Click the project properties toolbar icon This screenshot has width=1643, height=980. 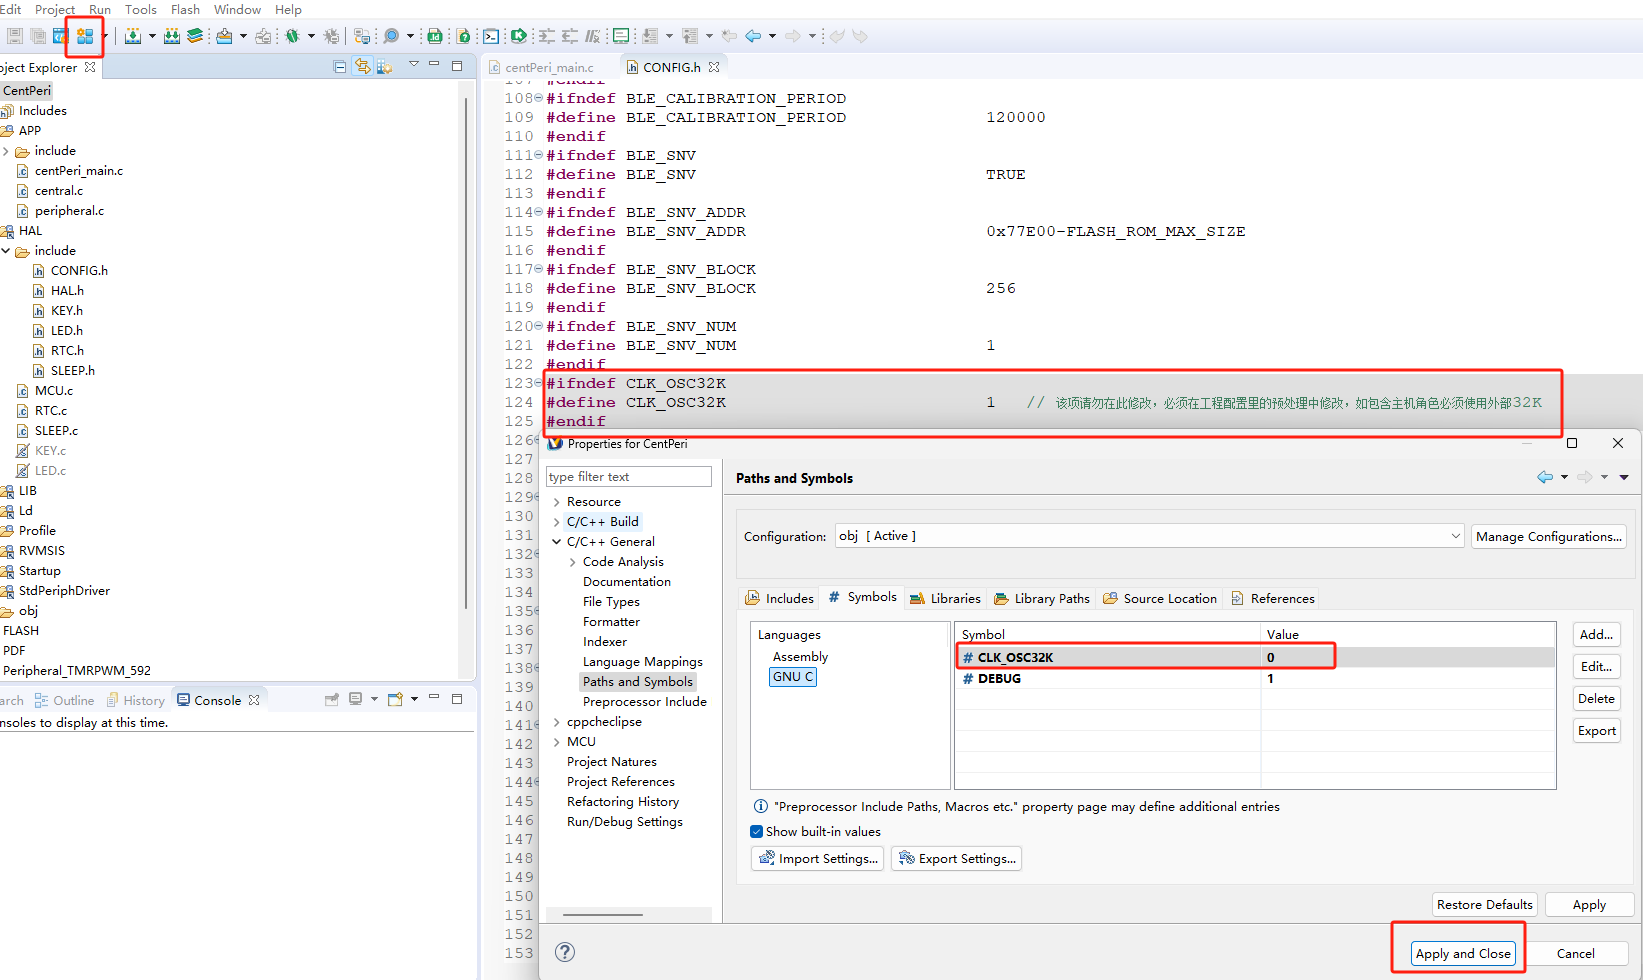coord(85,36)
